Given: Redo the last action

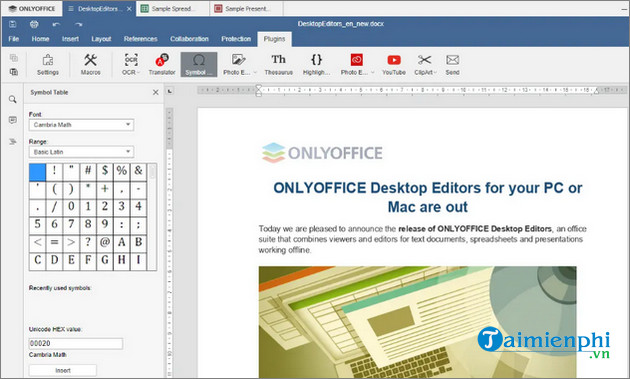Looking at the screenshot, I should pyautogui.click(x=78, y=24).
